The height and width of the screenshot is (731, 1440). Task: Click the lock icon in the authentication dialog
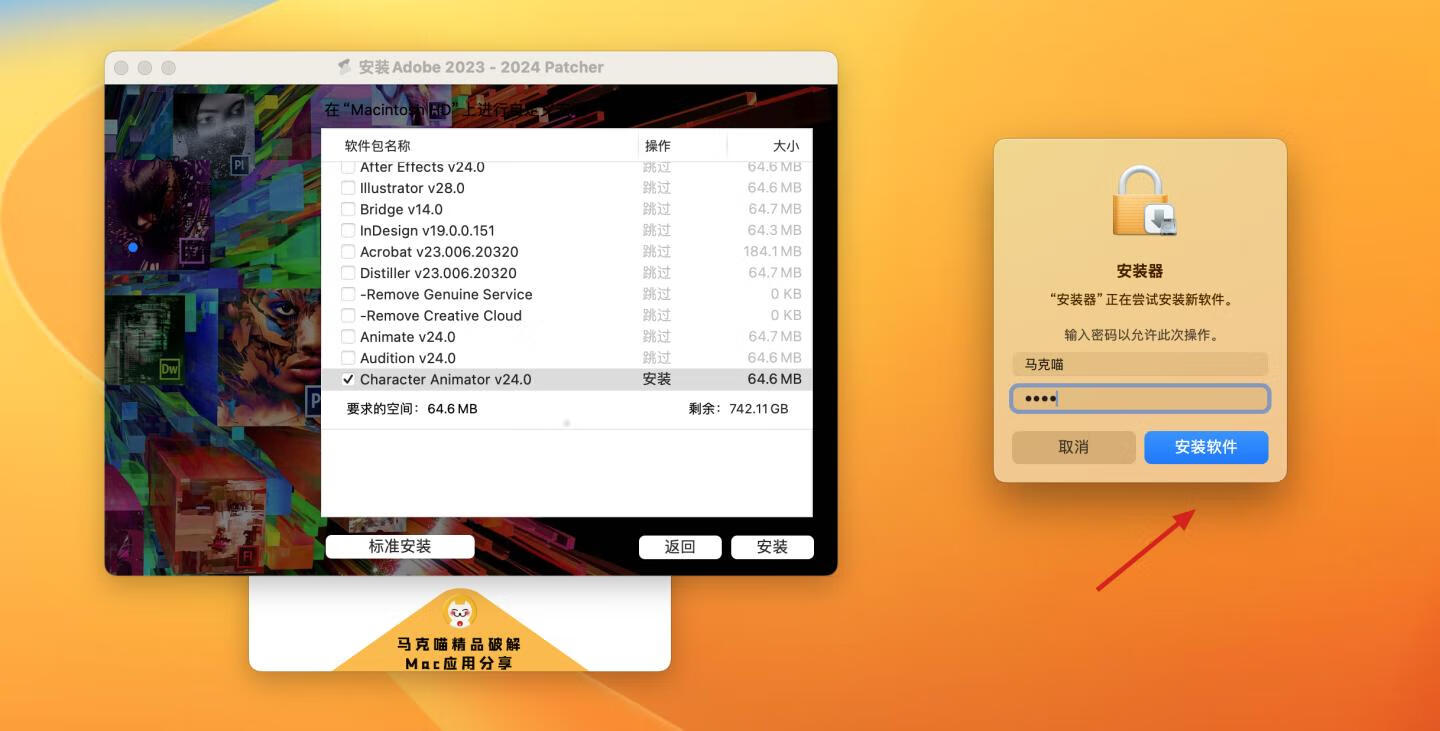tap(1142, 203)
